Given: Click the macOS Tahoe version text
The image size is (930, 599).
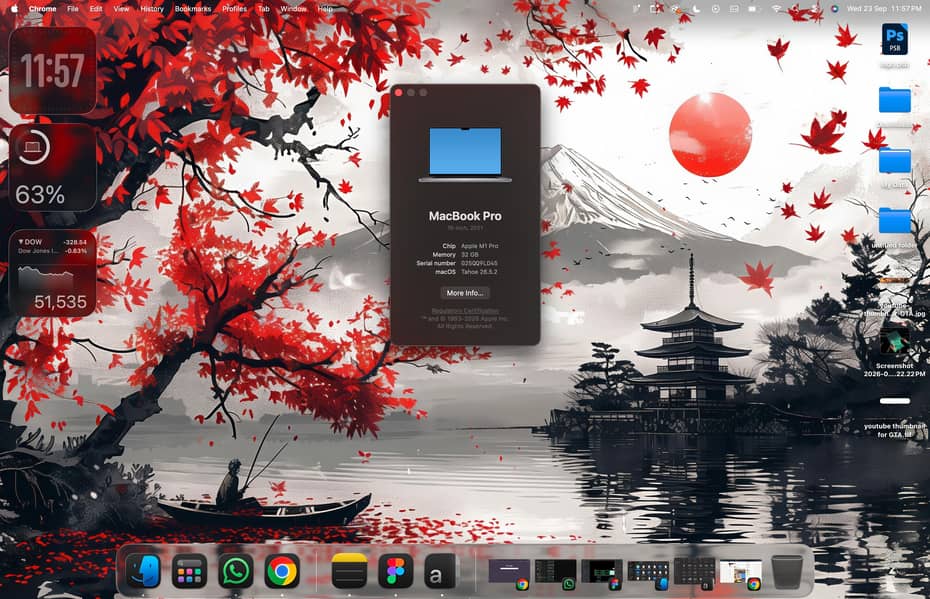Looking at the screenshot, I should (479, 272).
